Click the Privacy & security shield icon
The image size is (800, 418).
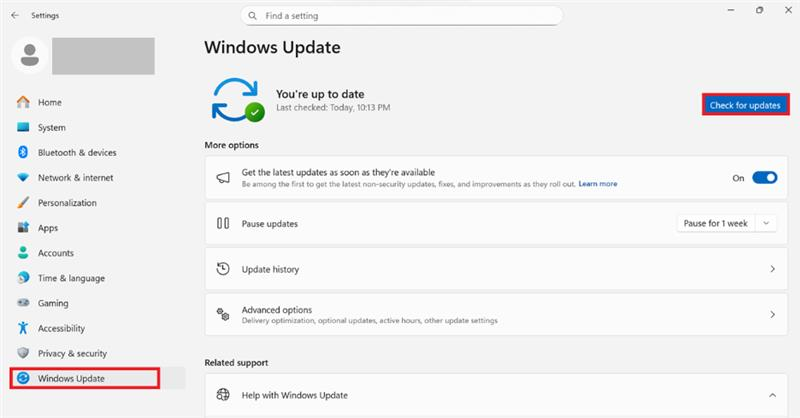coord(23,353)
